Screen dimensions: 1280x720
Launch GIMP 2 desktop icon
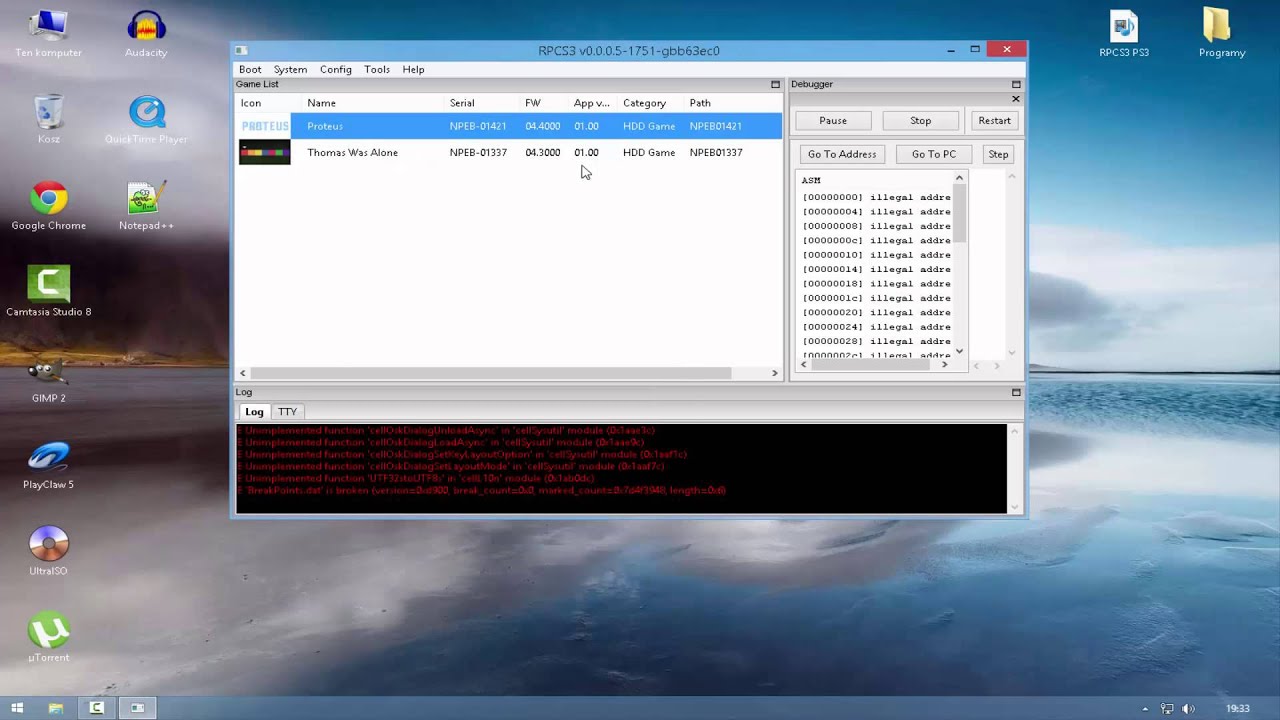[x=48, y=378]
